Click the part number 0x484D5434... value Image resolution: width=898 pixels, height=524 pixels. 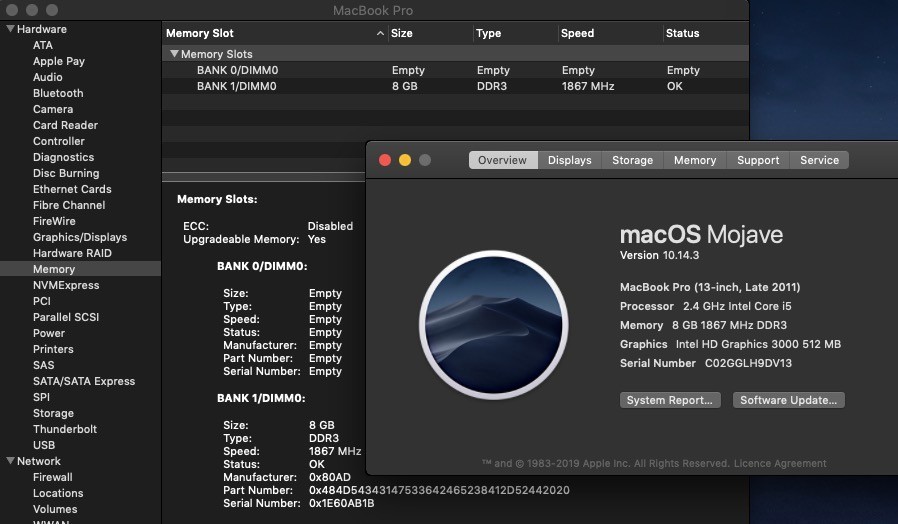tap(439, 490)
